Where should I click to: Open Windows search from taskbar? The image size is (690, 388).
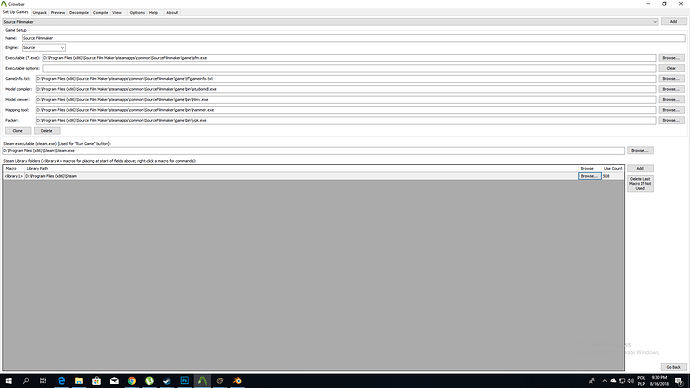[x=26, y=381]
